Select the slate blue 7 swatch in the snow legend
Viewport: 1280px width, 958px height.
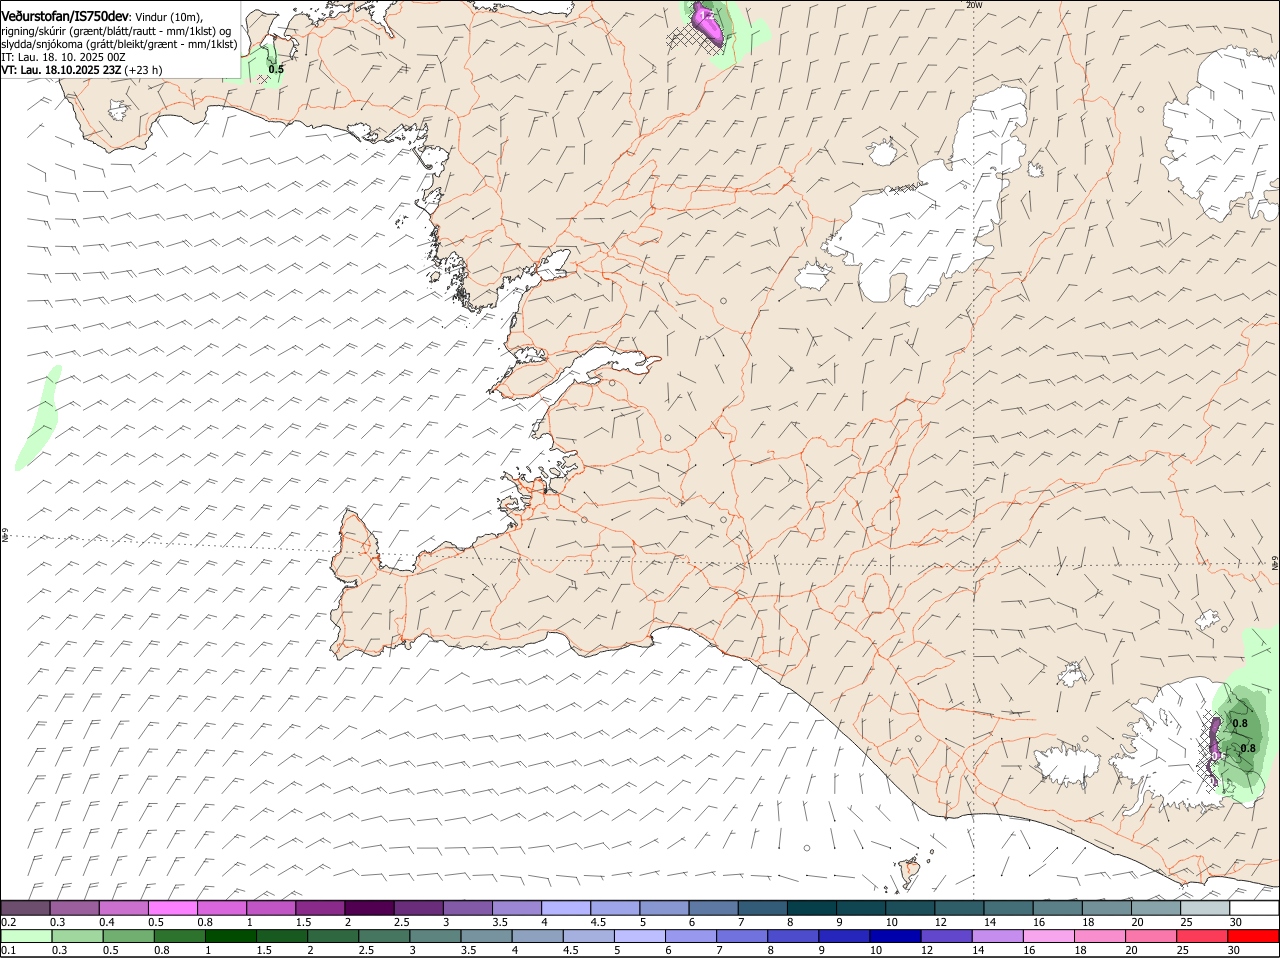coord(763,908)
